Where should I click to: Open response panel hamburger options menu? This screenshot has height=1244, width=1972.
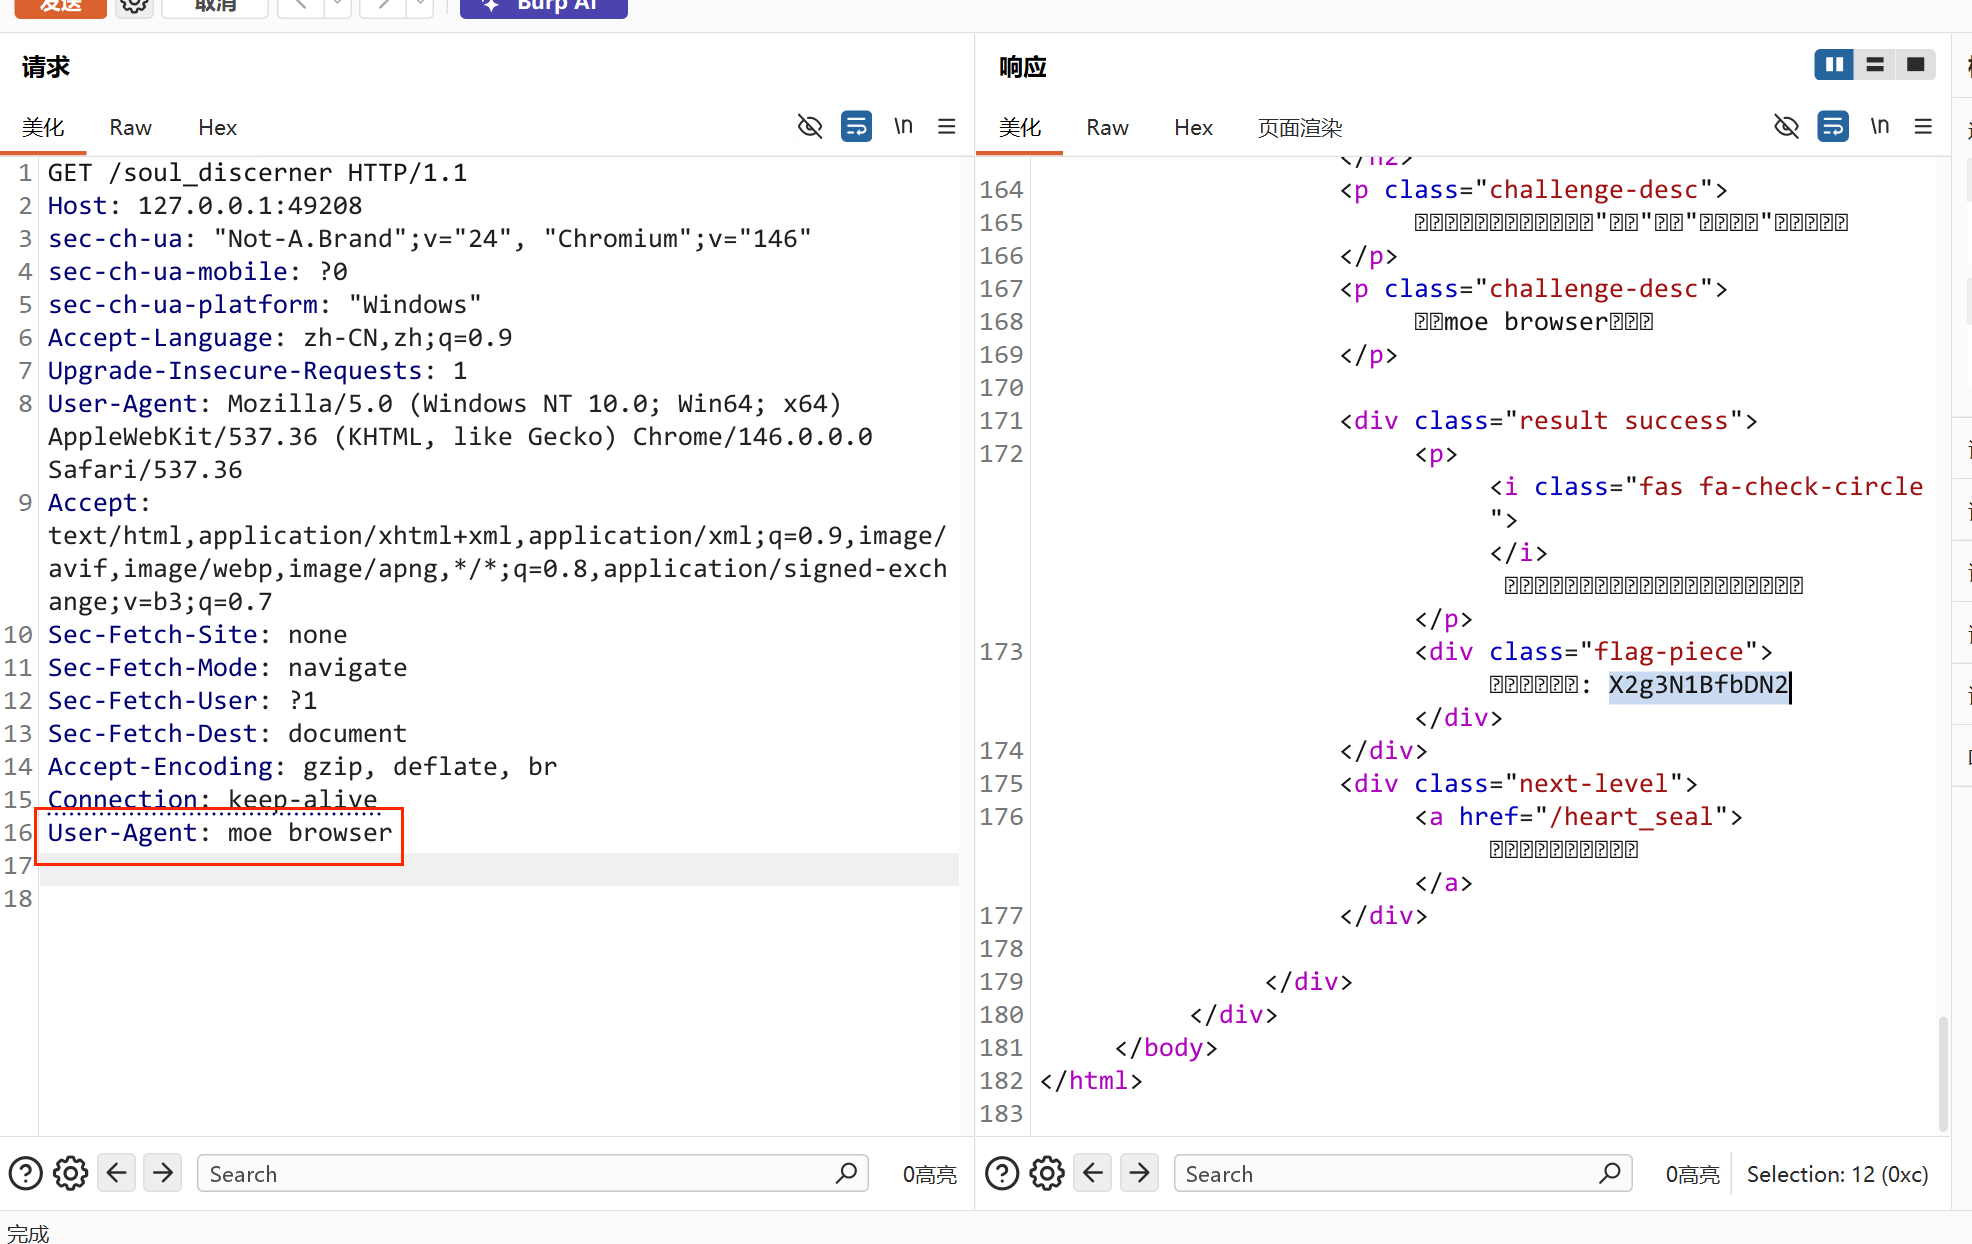click(1923, 126)
